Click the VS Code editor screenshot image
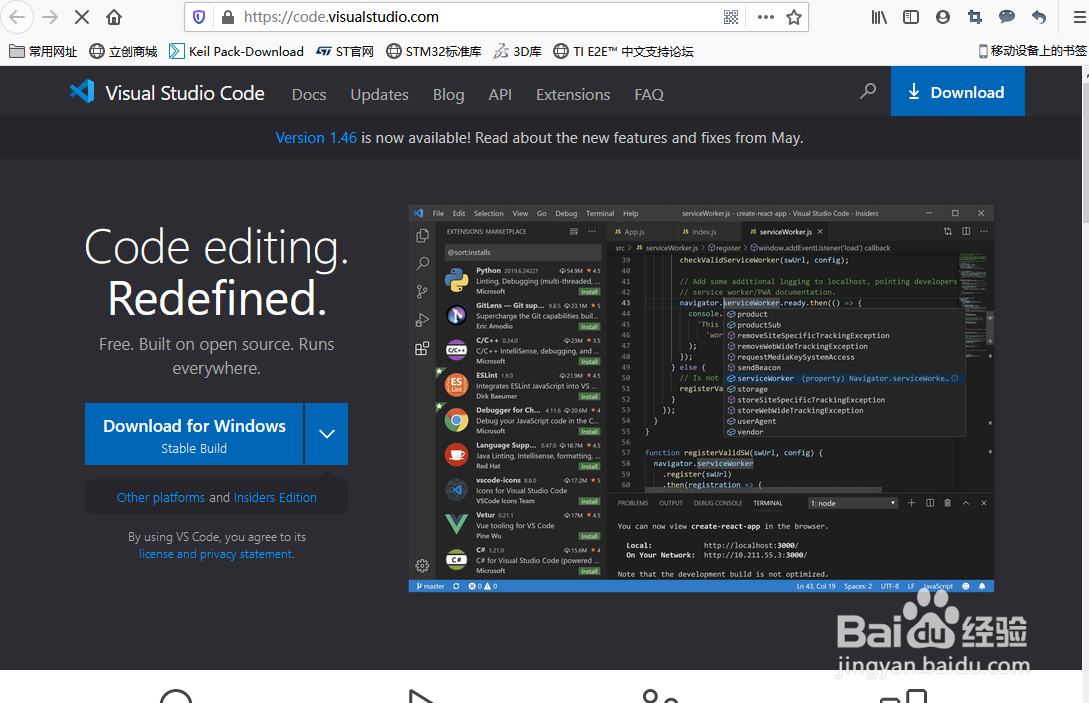1089x703 pixels. pyautogui.click(x=701, y=398)
